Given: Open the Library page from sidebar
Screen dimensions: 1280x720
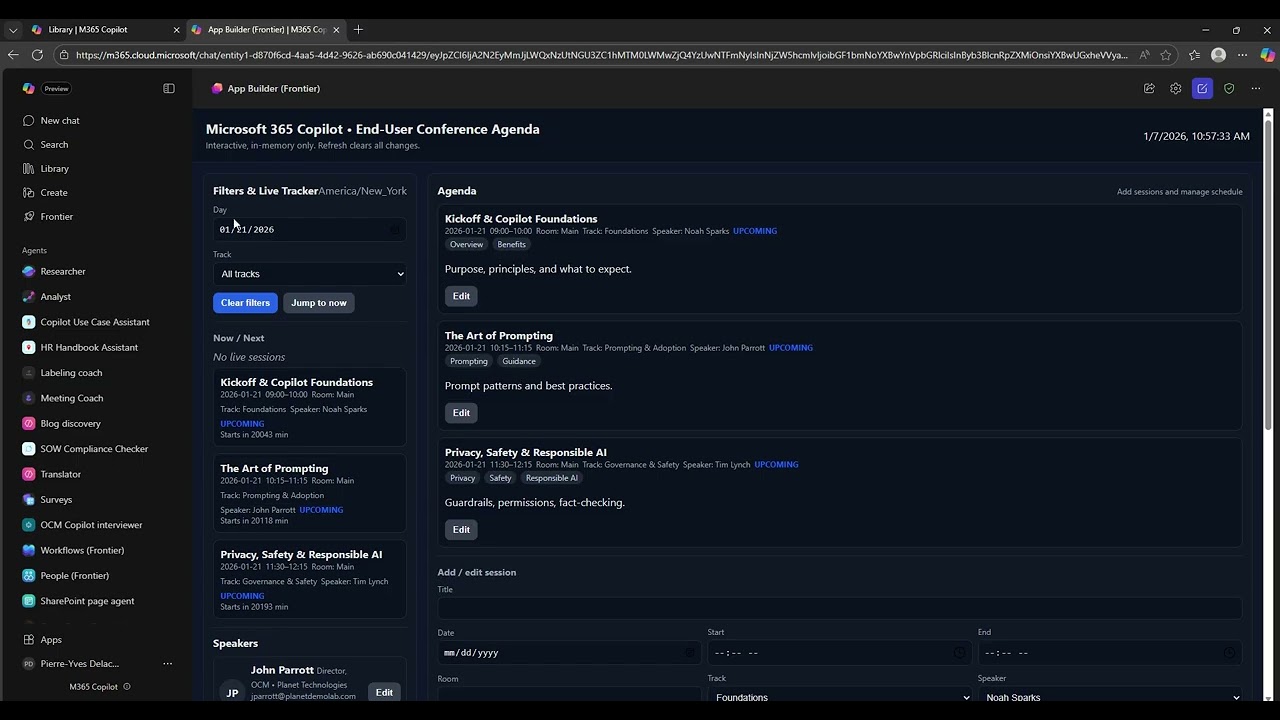Looking at the screenshot, I should [x=54, y=168].
